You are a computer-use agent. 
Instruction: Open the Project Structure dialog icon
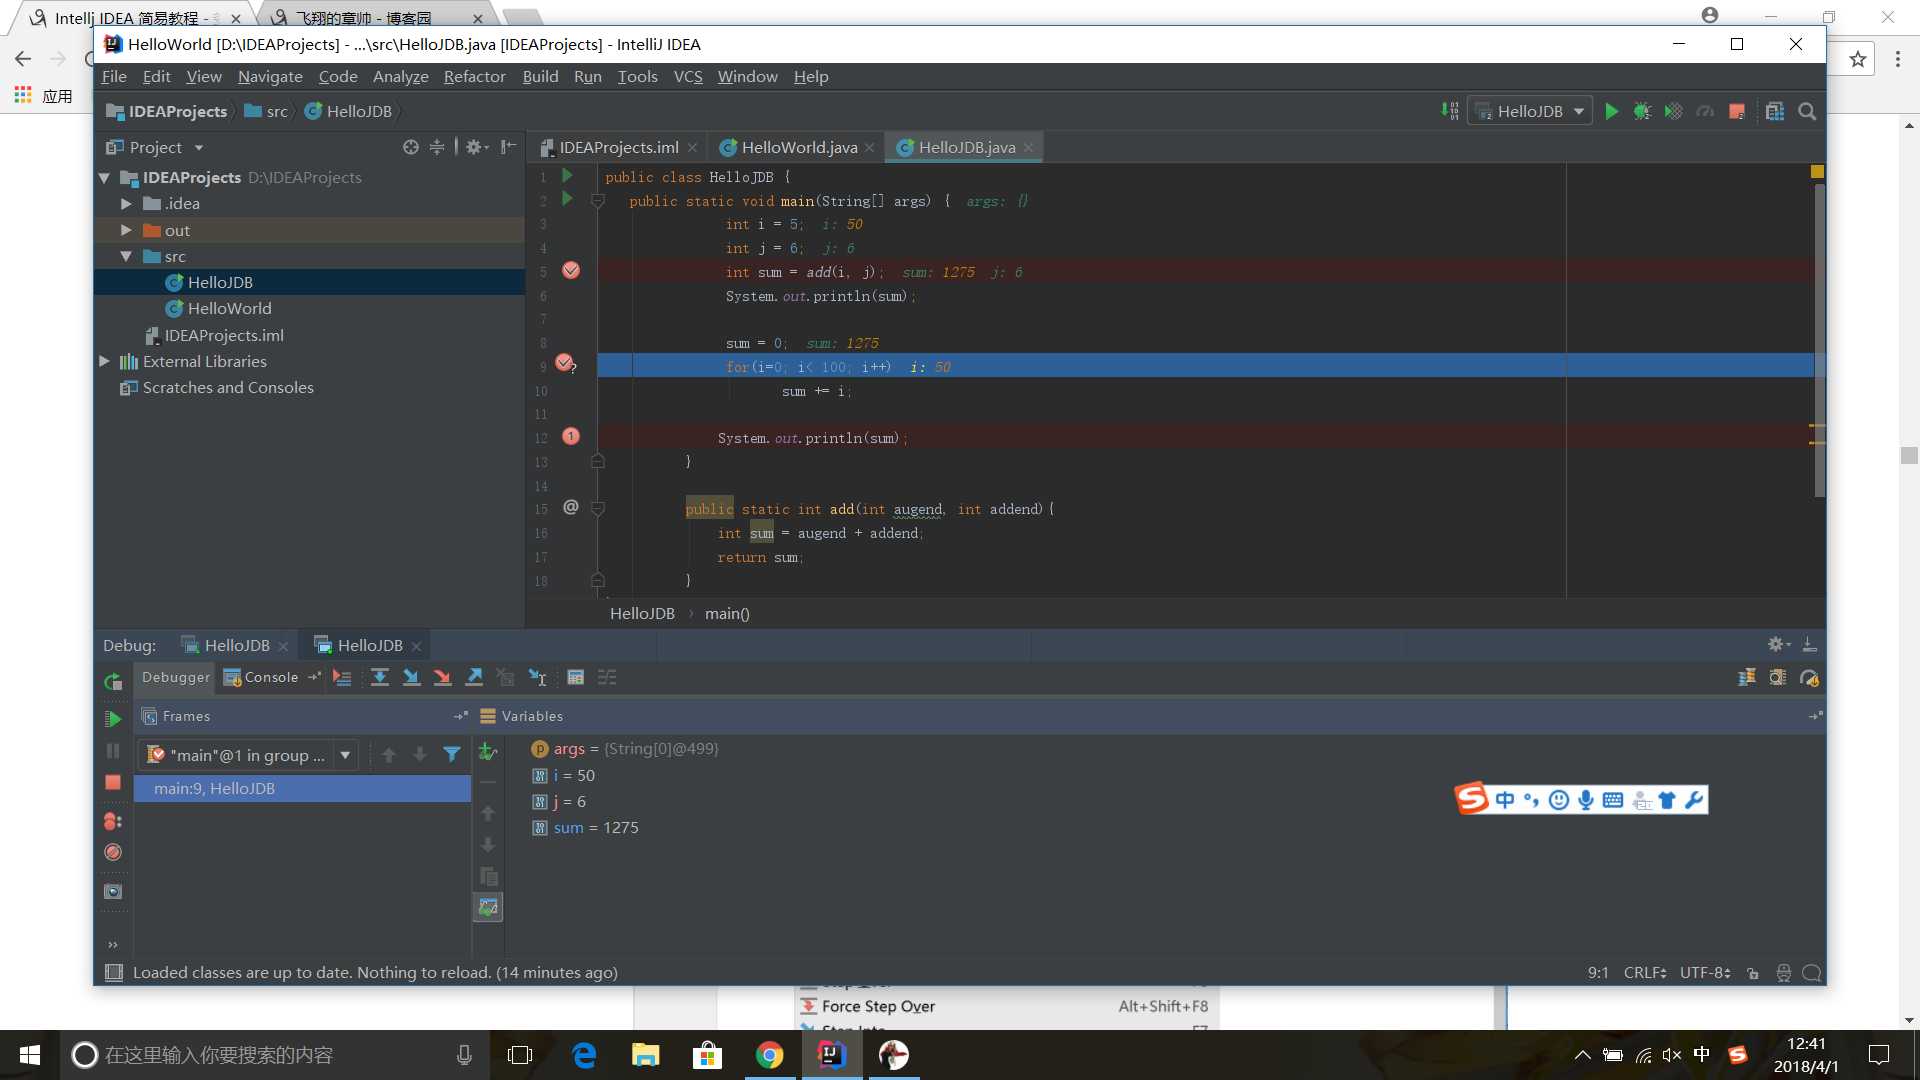1775,112
